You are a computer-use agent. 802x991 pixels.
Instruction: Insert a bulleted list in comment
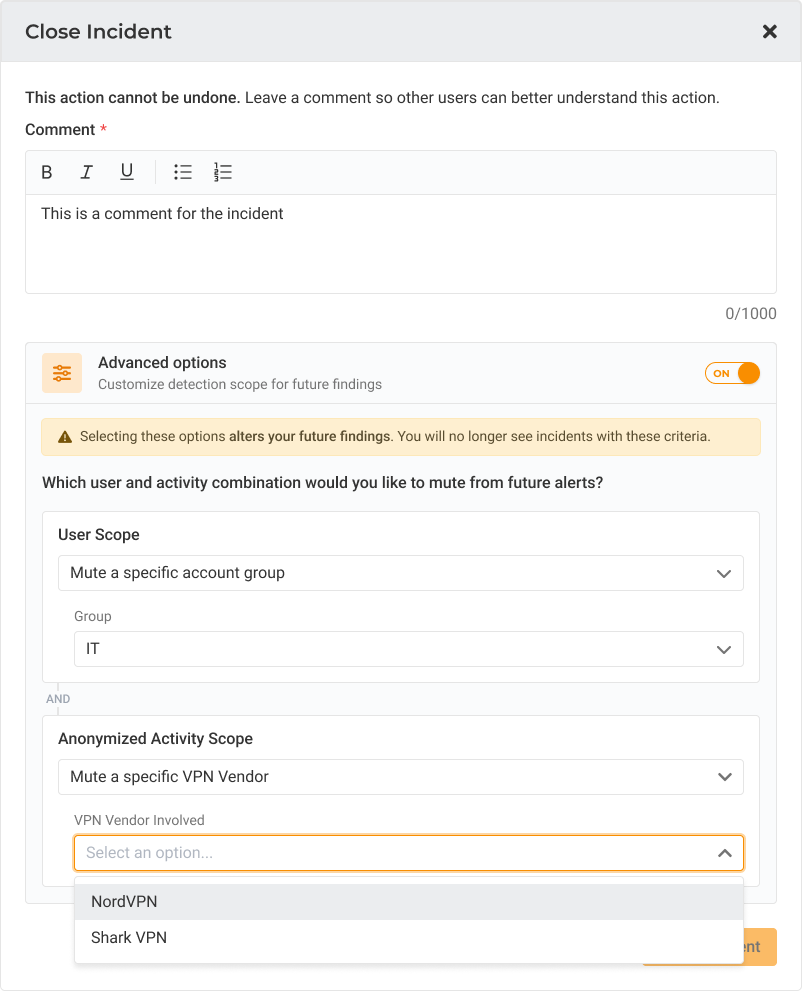[x=183, y=173]
